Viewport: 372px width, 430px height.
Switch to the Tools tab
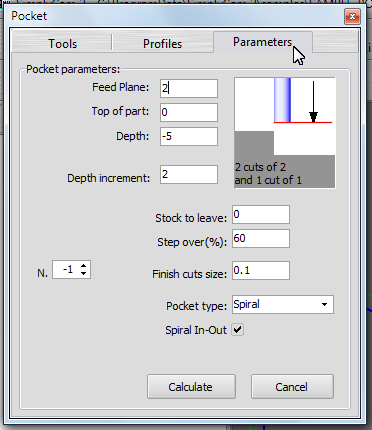pyautogui.click(x=62, y=44)
